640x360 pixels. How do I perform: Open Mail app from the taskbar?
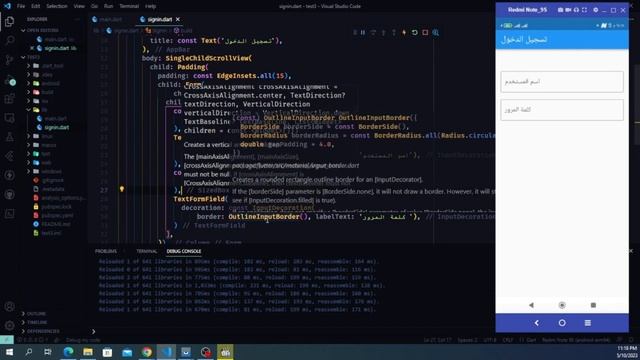[x=127, y=351]
